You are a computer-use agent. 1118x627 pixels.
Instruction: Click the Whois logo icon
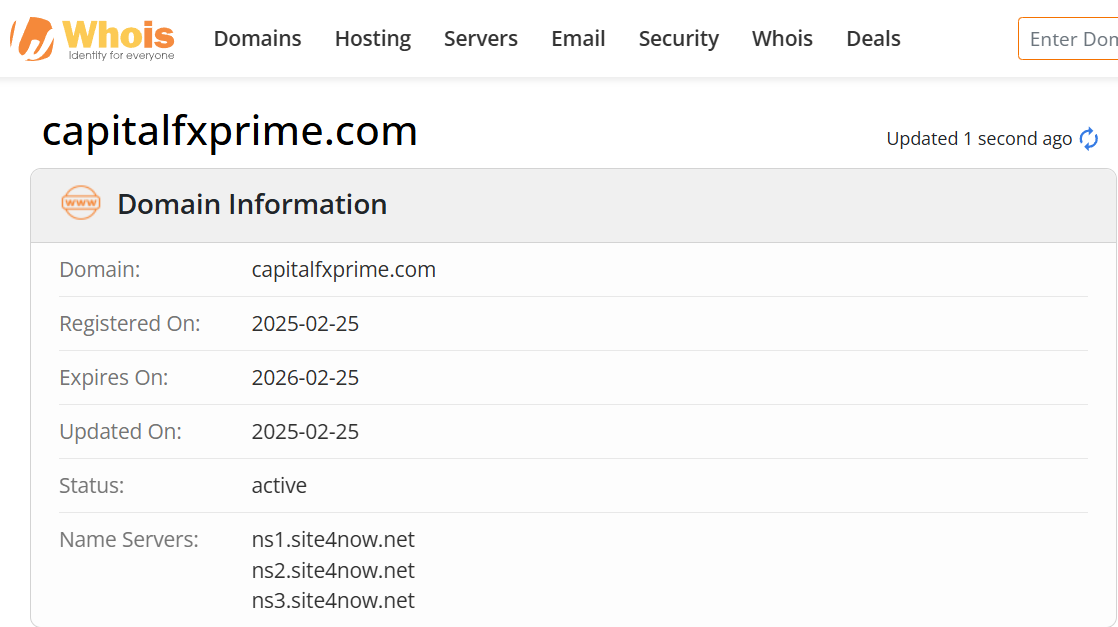coord(92,39)
